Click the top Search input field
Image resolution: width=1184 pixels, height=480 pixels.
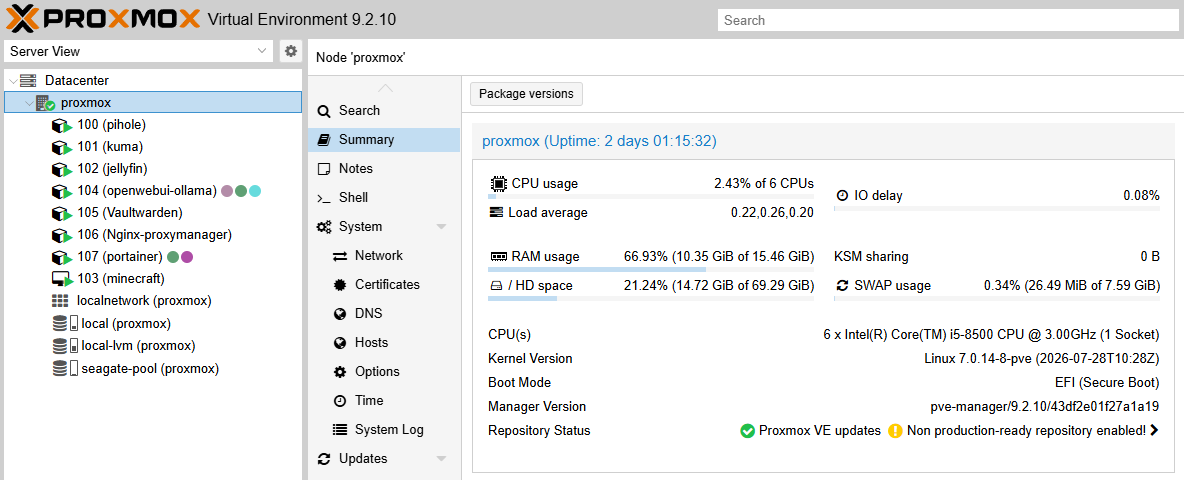pyautogui.click(x=948, y=20)
